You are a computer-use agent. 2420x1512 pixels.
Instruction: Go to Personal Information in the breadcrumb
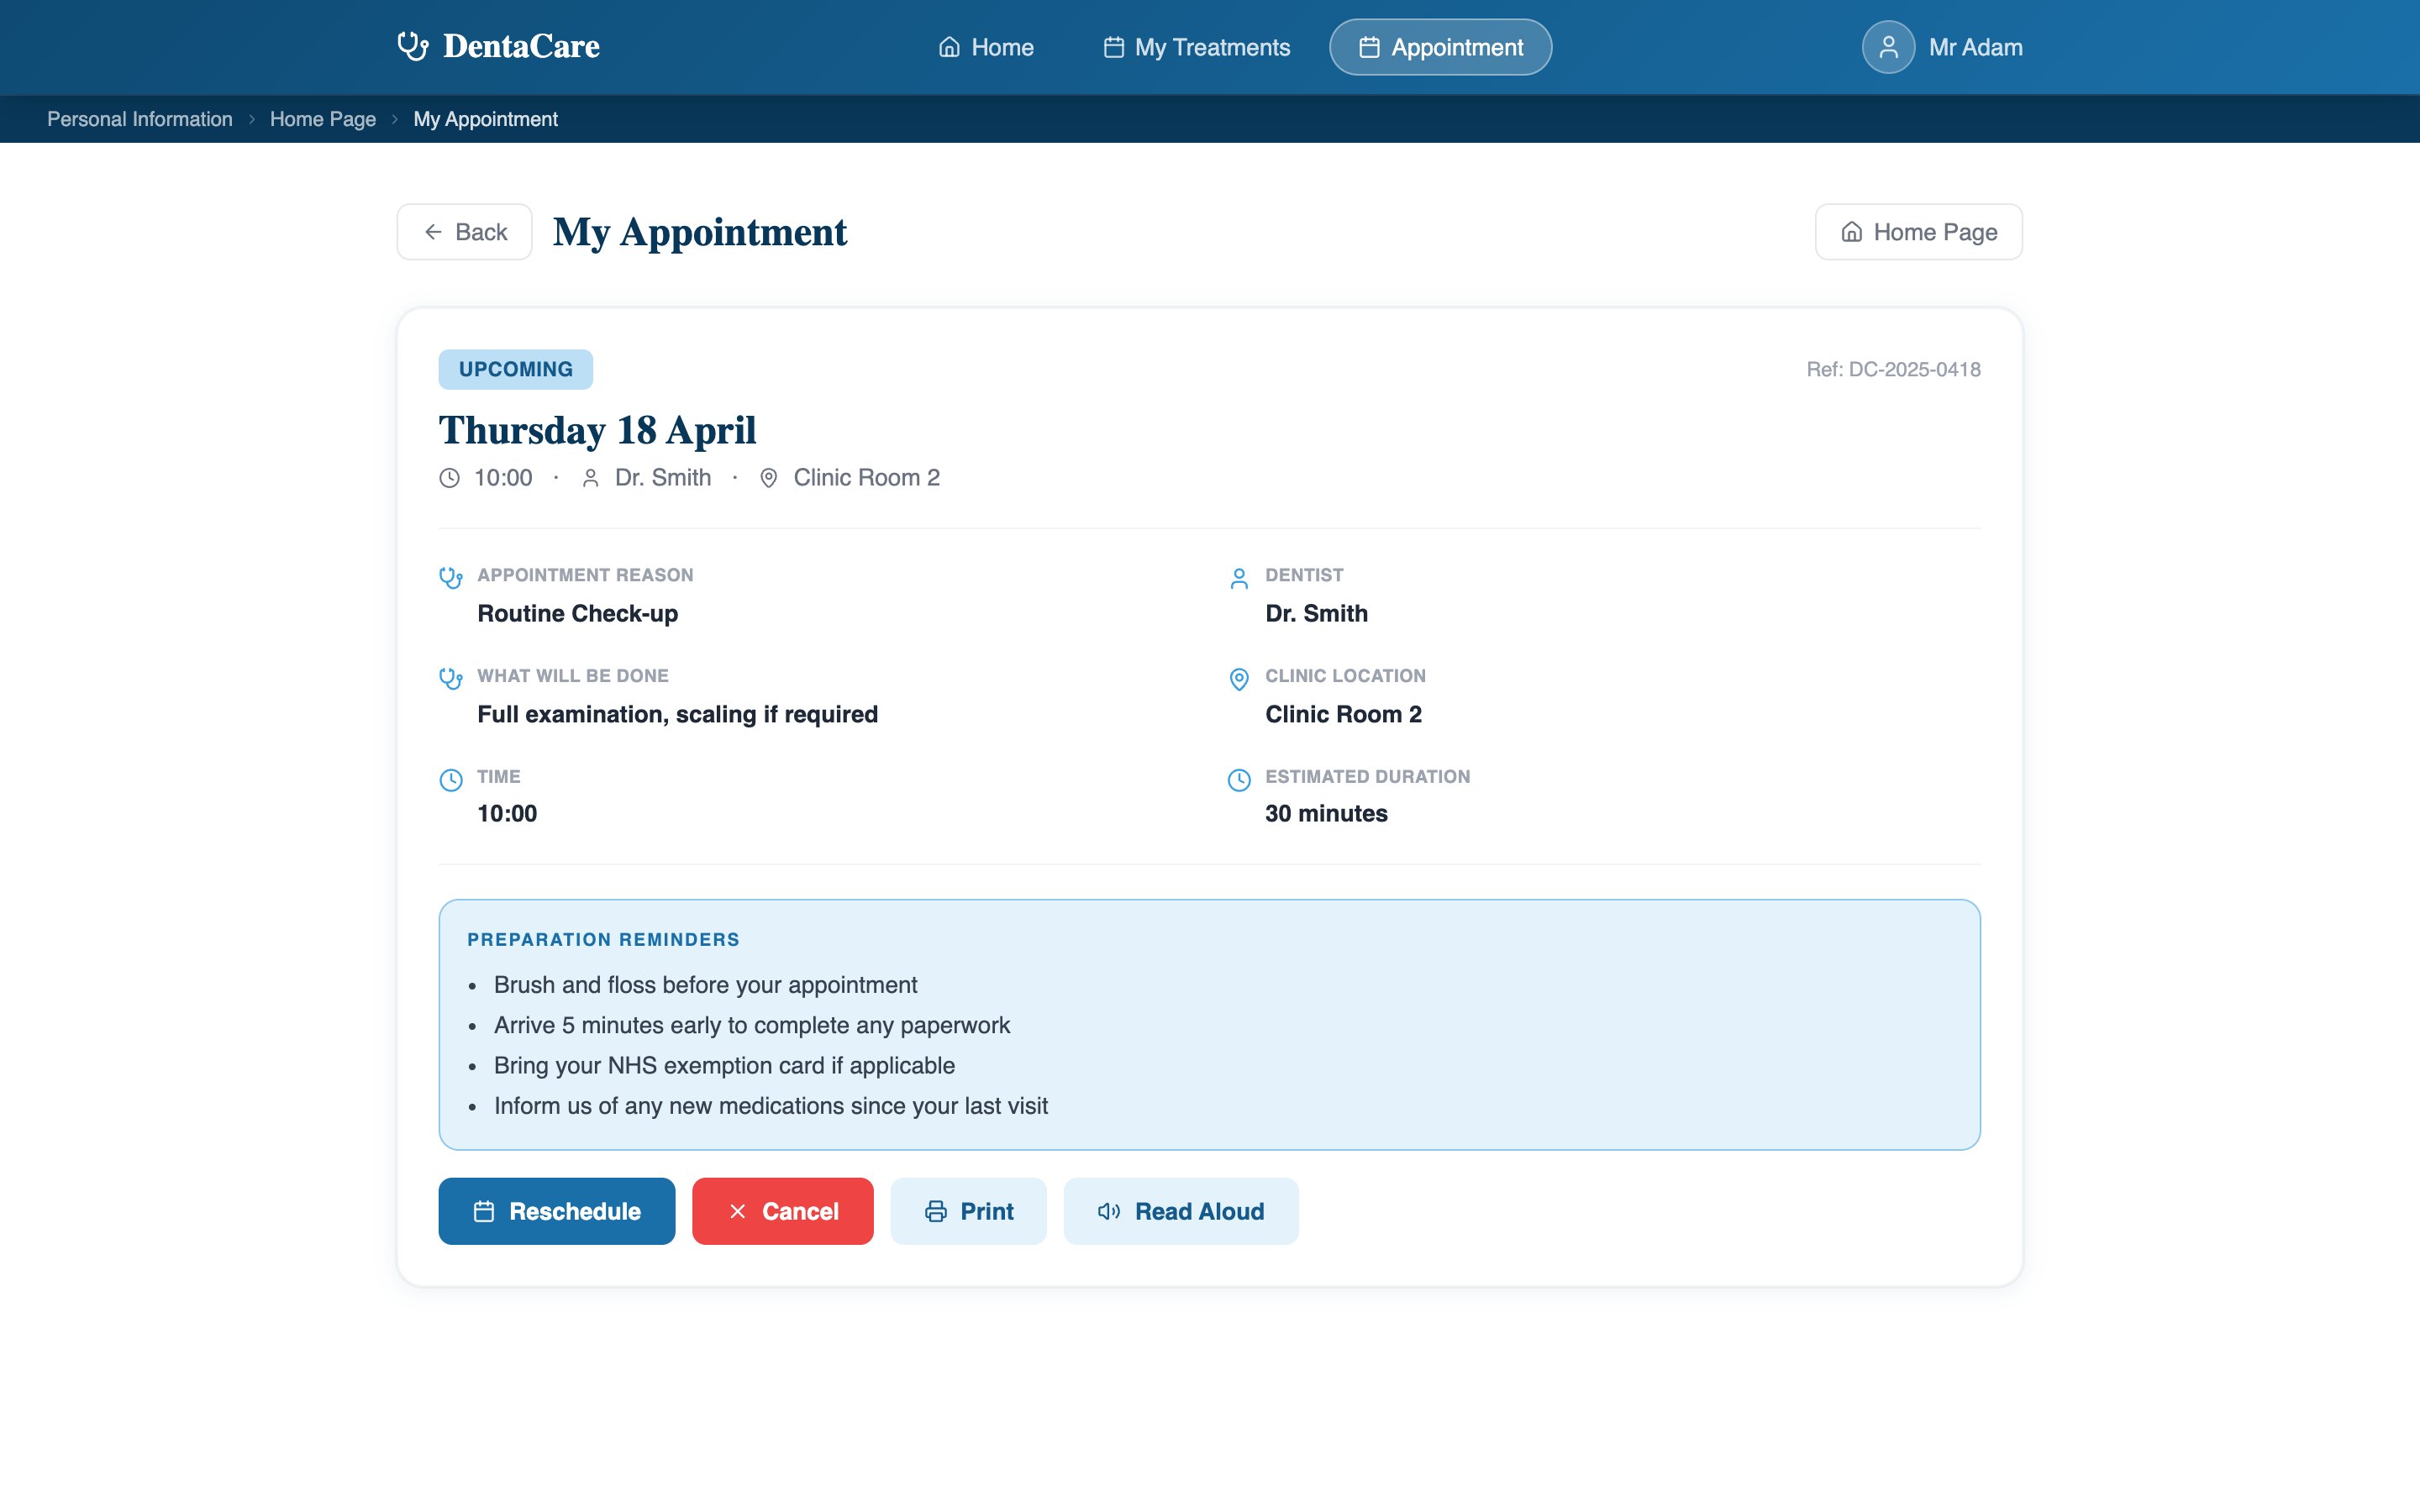point(140,119)
